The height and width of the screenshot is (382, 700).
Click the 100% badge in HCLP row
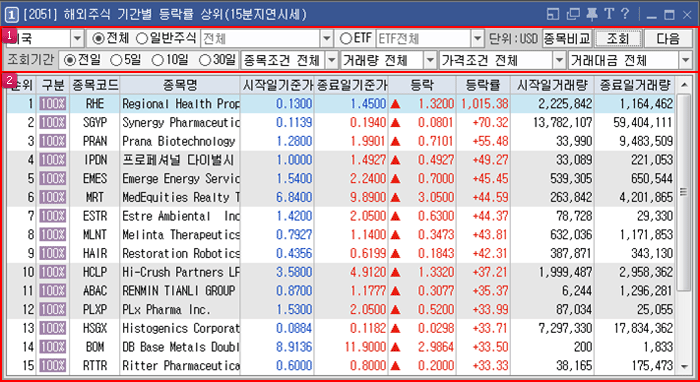(52, 272)
